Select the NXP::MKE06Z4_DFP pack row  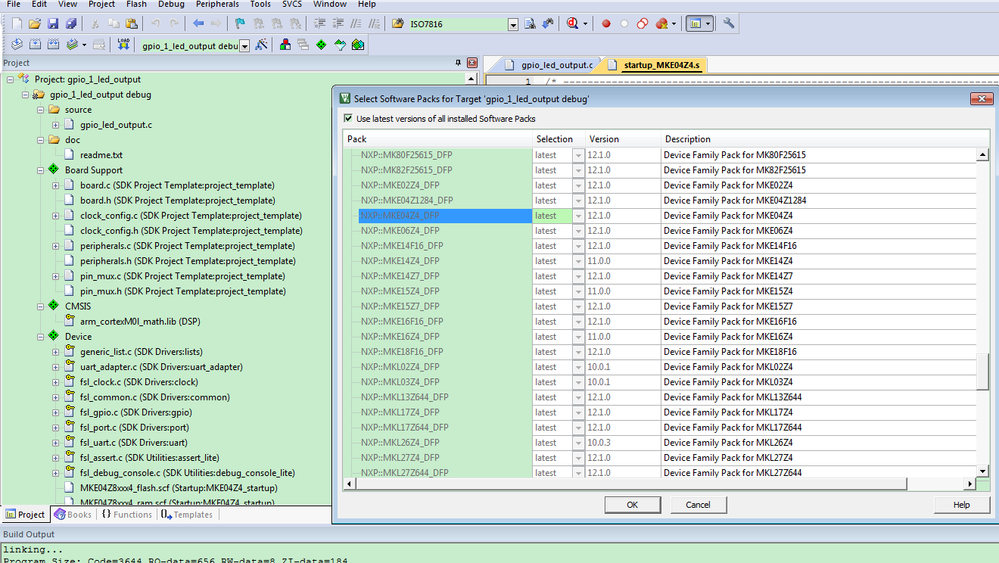pyautogui.click(x=400, y=231)
